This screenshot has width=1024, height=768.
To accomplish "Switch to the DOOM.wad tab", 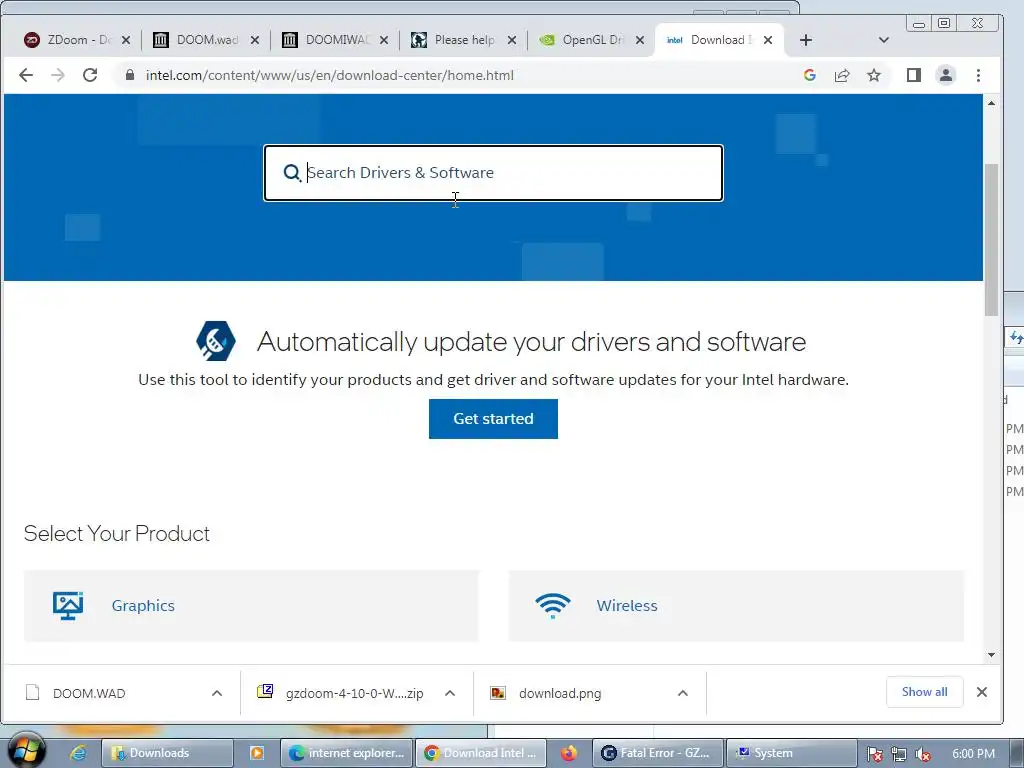I will [x=205, y=40].
